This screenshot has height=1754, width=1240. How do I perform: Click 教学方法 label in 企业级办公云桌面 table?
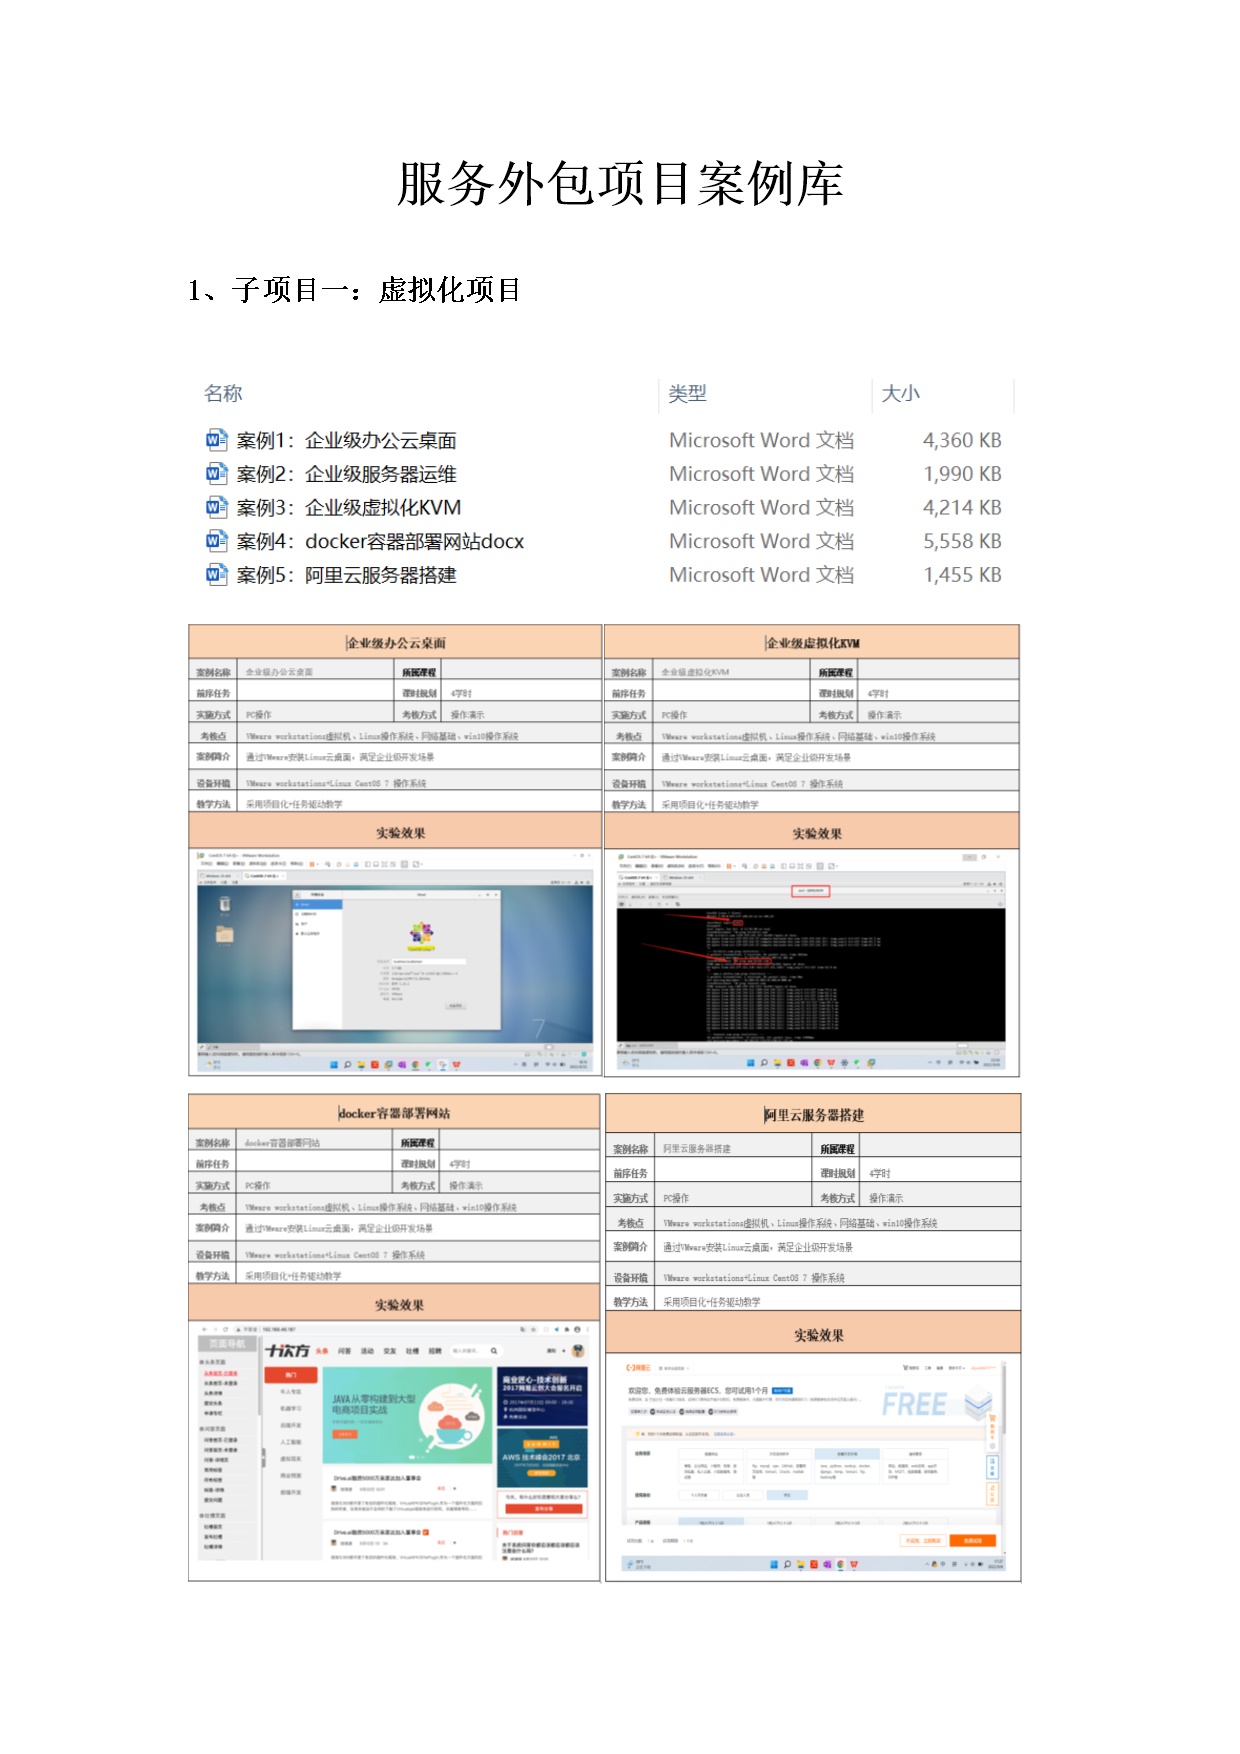click(x=213, y=804)
